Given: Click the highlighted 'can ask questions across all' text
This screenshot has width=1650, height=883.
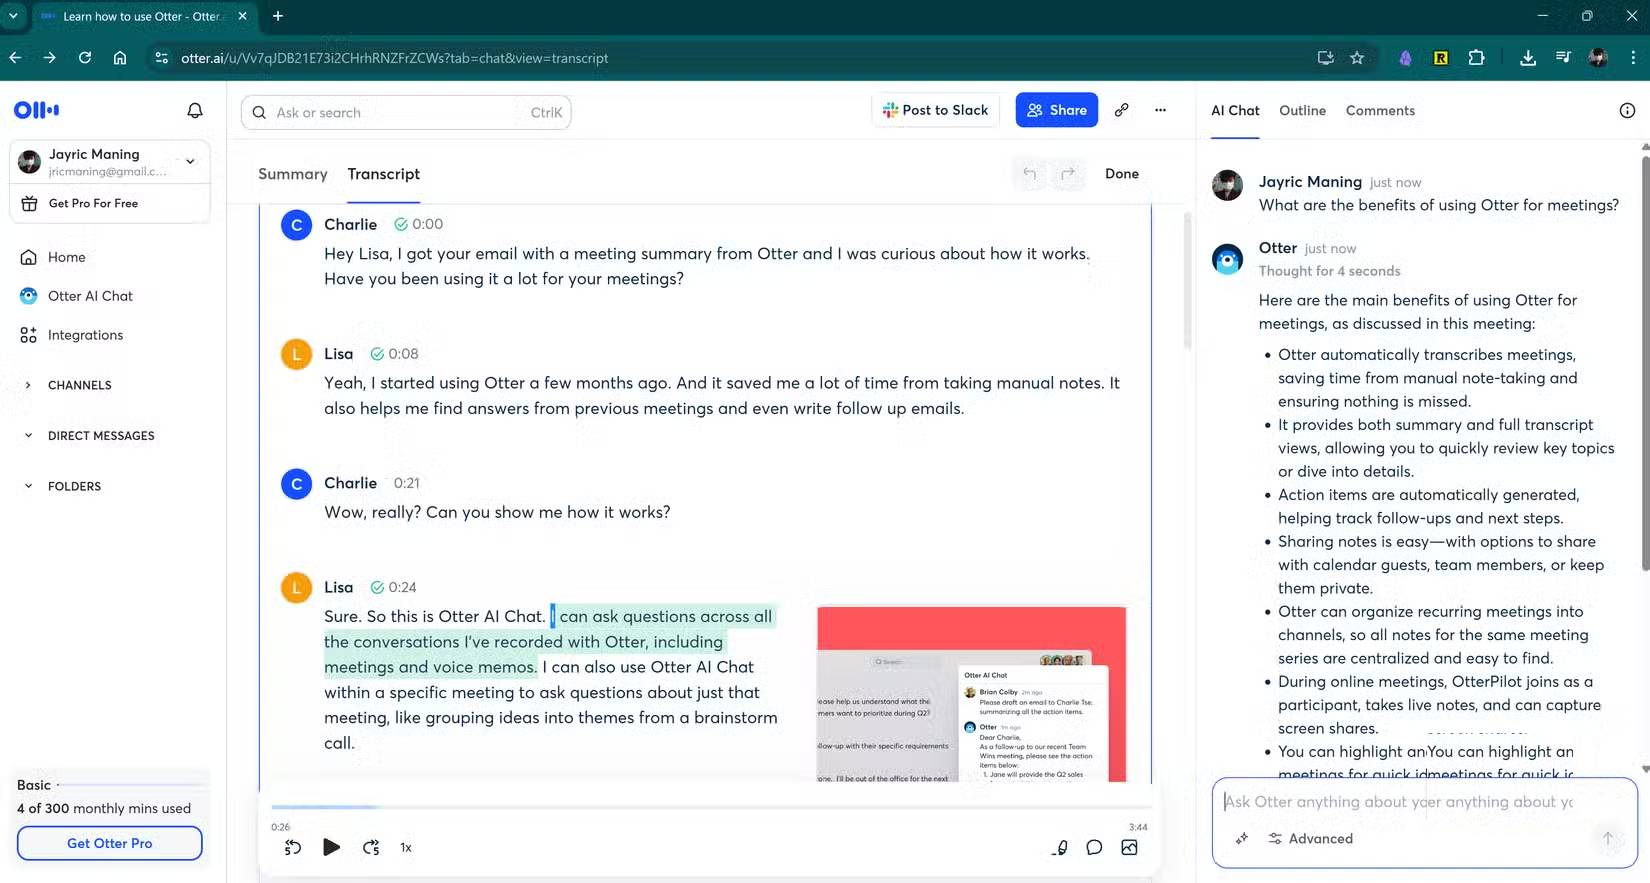Looking at the screenshot, I should tap(666, 617).
